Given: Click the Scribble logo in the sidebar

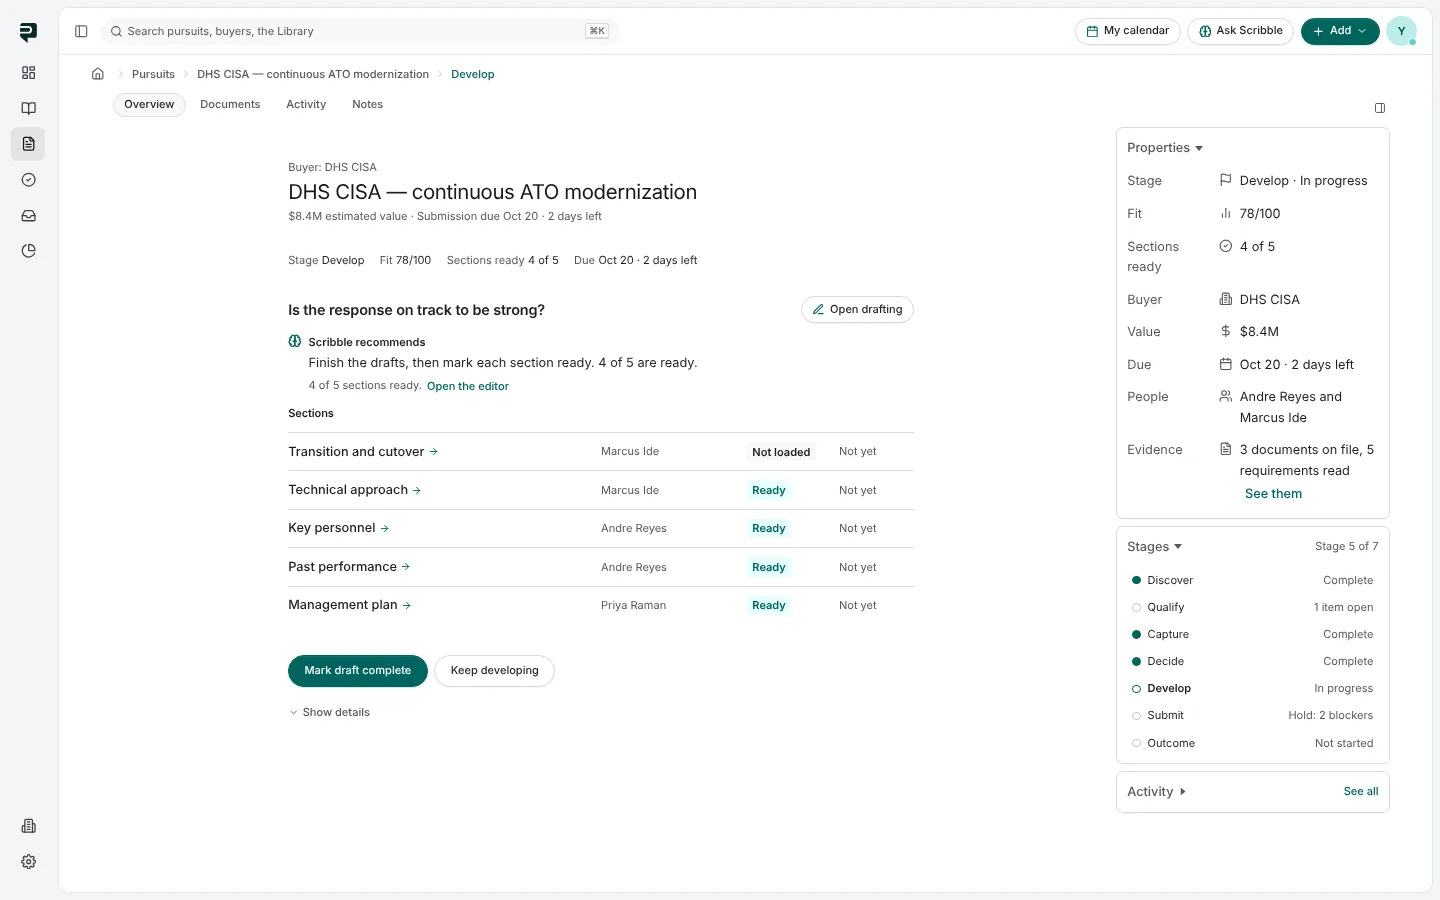Looking at the screenshot, I should [28, 32].
